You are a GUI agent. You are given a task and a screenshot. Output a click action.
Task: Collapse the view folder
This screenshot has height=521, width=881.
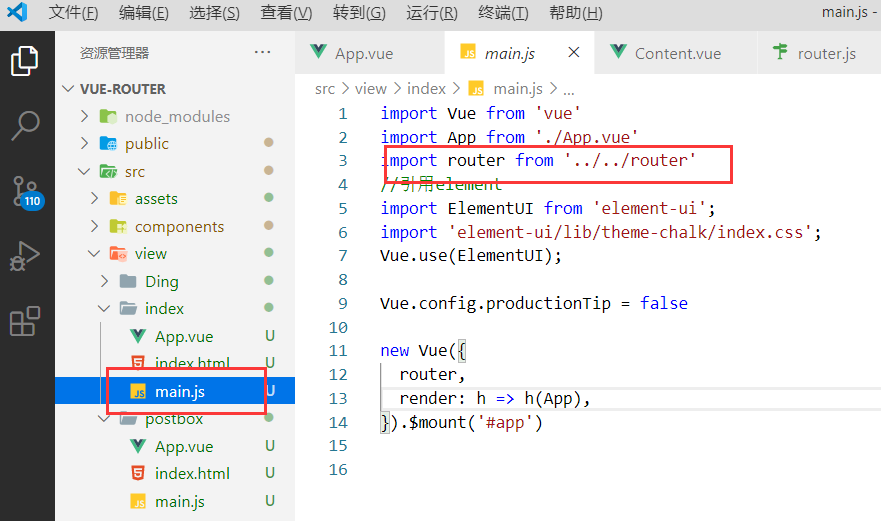(94, 253)
